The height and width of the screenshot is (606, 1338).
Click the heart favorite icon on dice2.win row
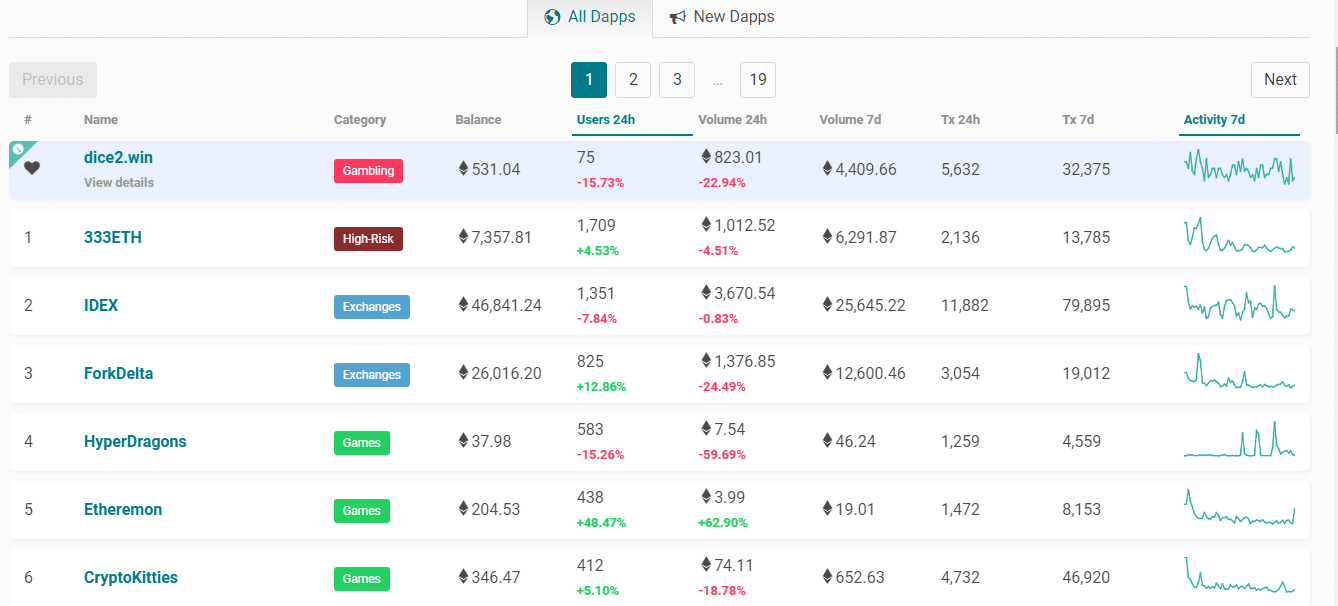(x=32, y=168)
